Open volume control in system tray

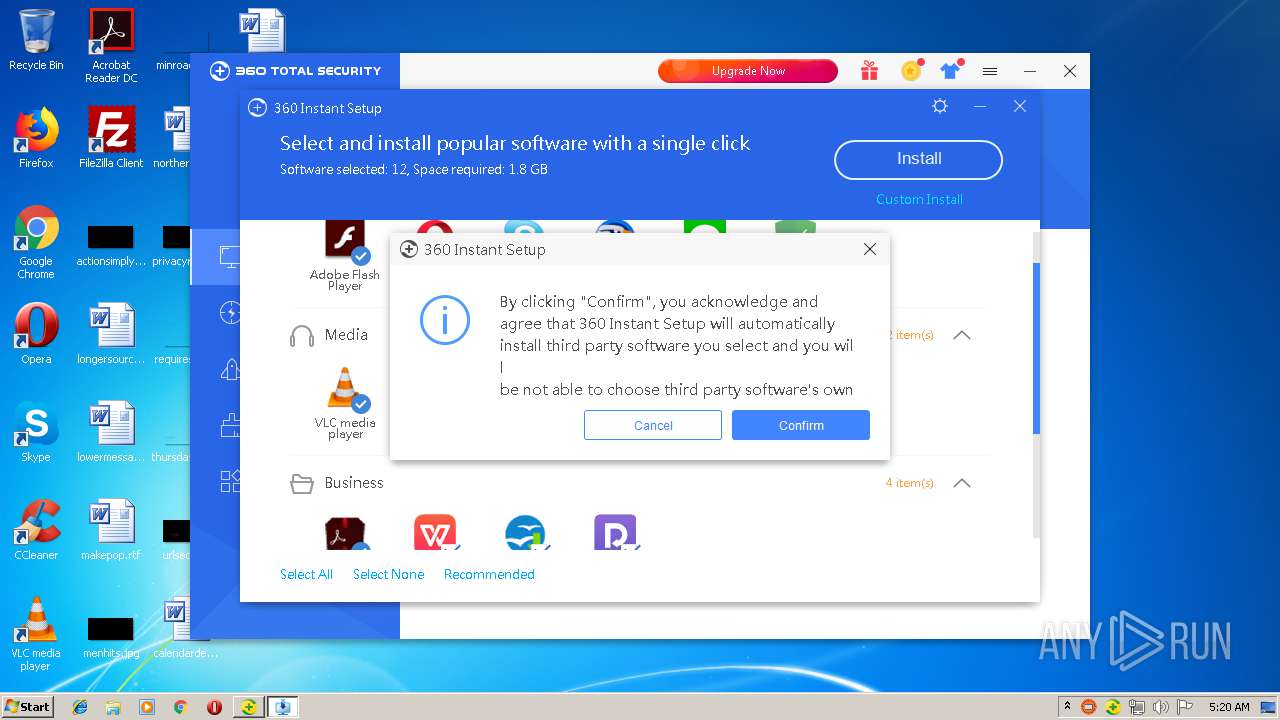[1161, 707]
